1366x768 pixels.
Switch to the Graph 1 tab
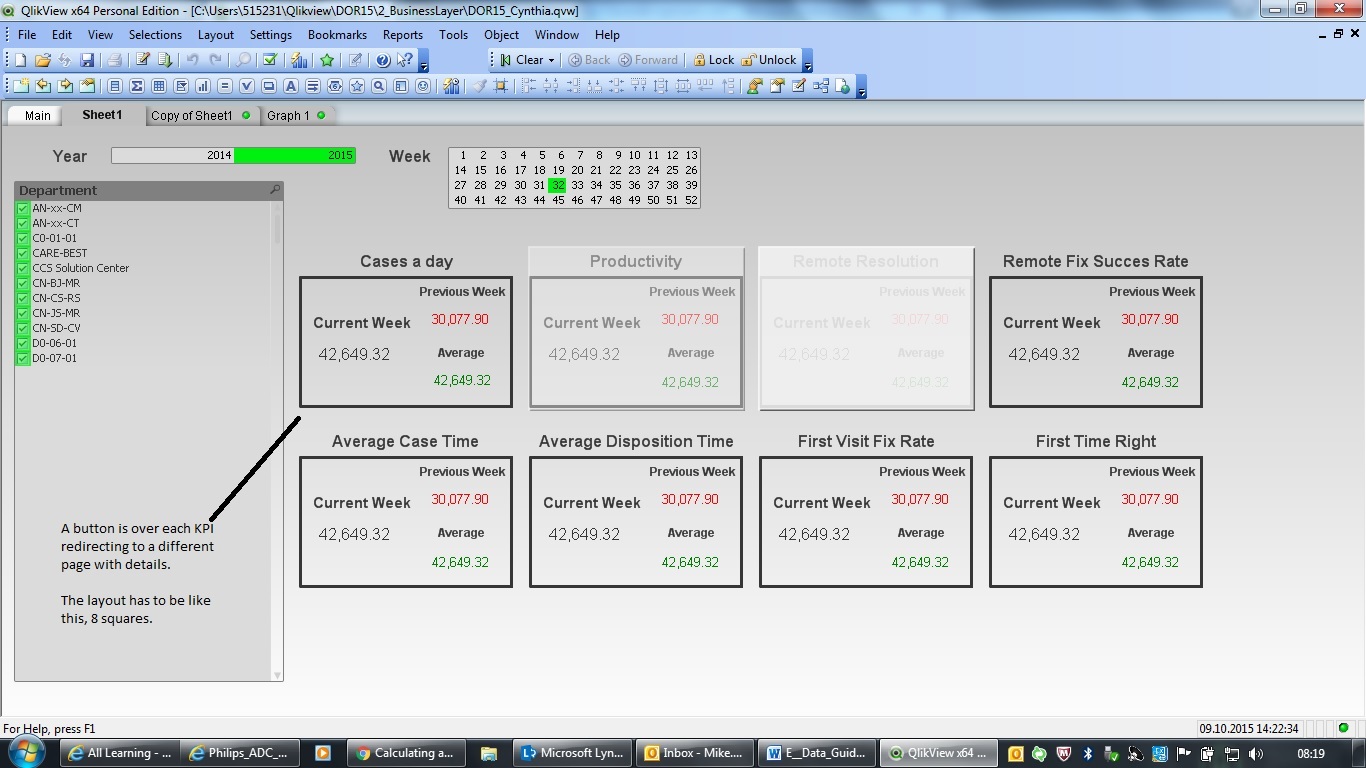coord(288,115)
